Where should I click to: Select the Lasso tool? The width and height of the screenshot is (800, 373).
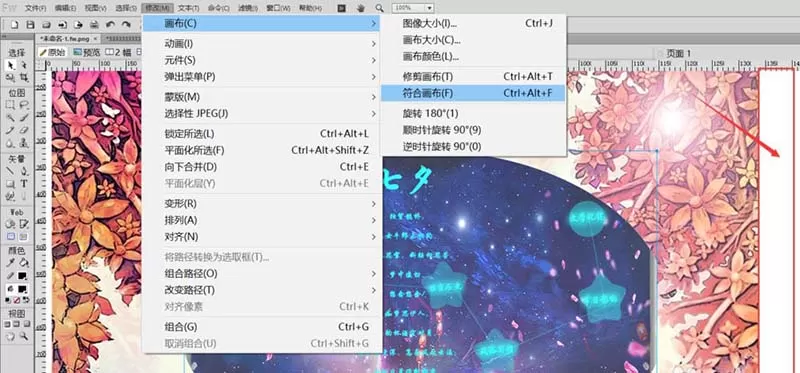pos(23,105)
